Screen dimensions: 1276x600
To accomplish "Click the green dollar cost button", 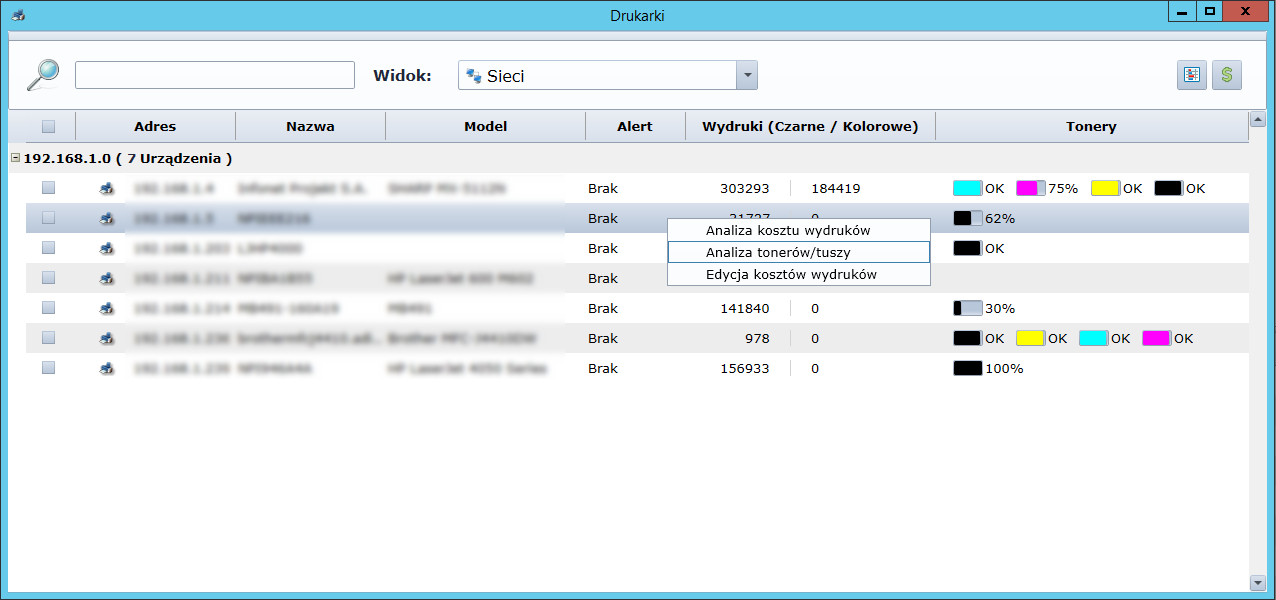I will coord(1226,75).
